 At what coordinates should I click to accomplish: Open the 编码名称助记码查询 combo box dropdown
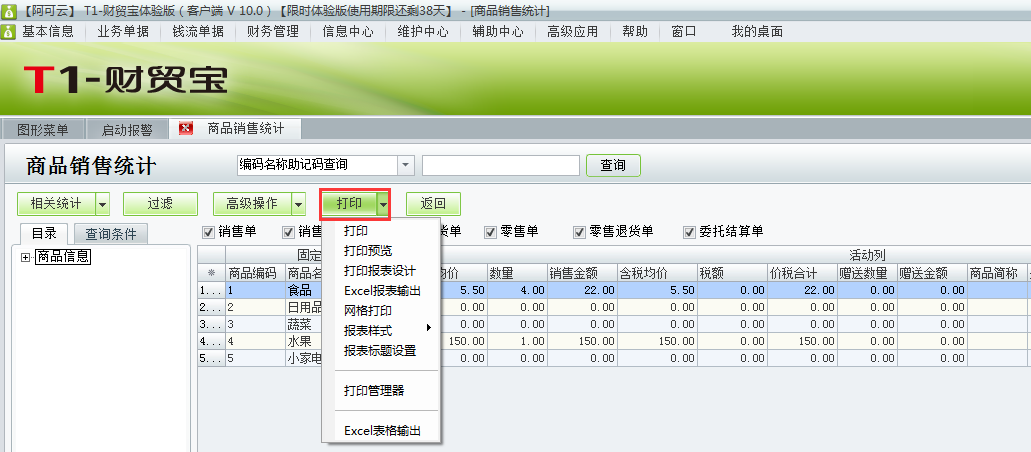click(405, 165)
